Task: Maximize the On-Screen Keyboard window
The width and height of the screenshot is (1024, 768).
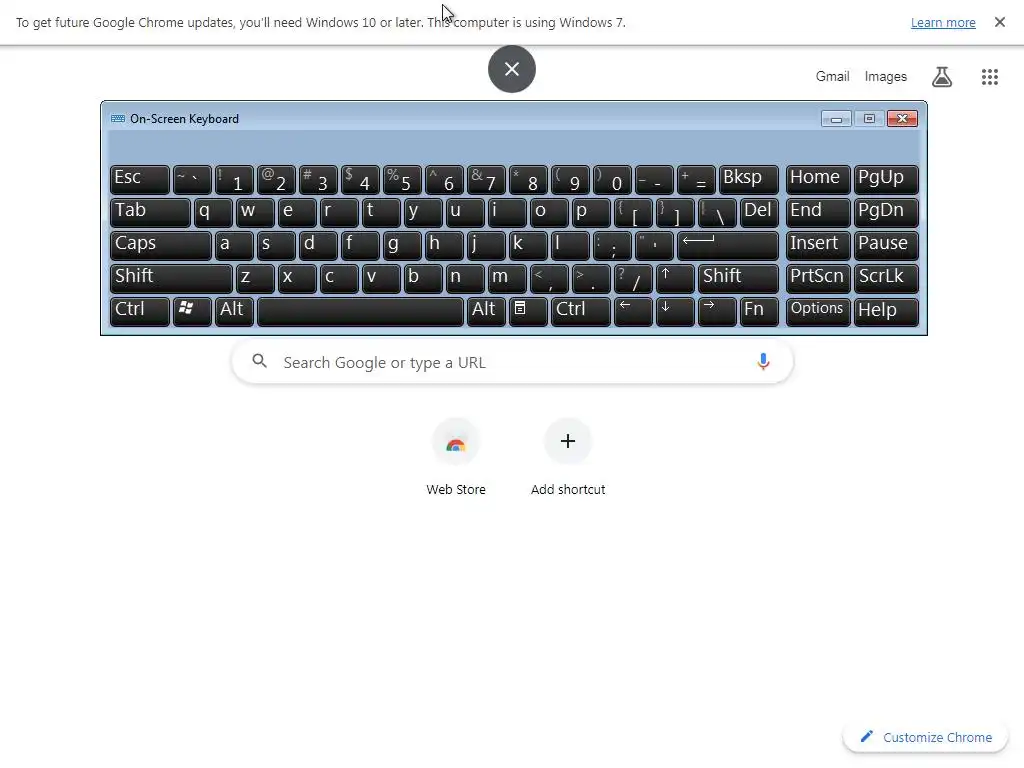Action: 869,119
